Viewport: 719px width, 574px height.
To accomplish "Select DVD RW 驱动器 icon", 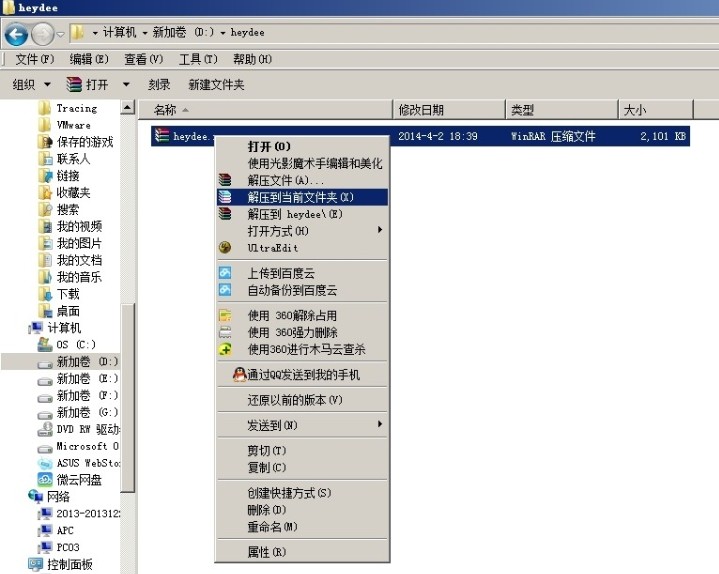I will pyautogui.click(x=44, y=429).
